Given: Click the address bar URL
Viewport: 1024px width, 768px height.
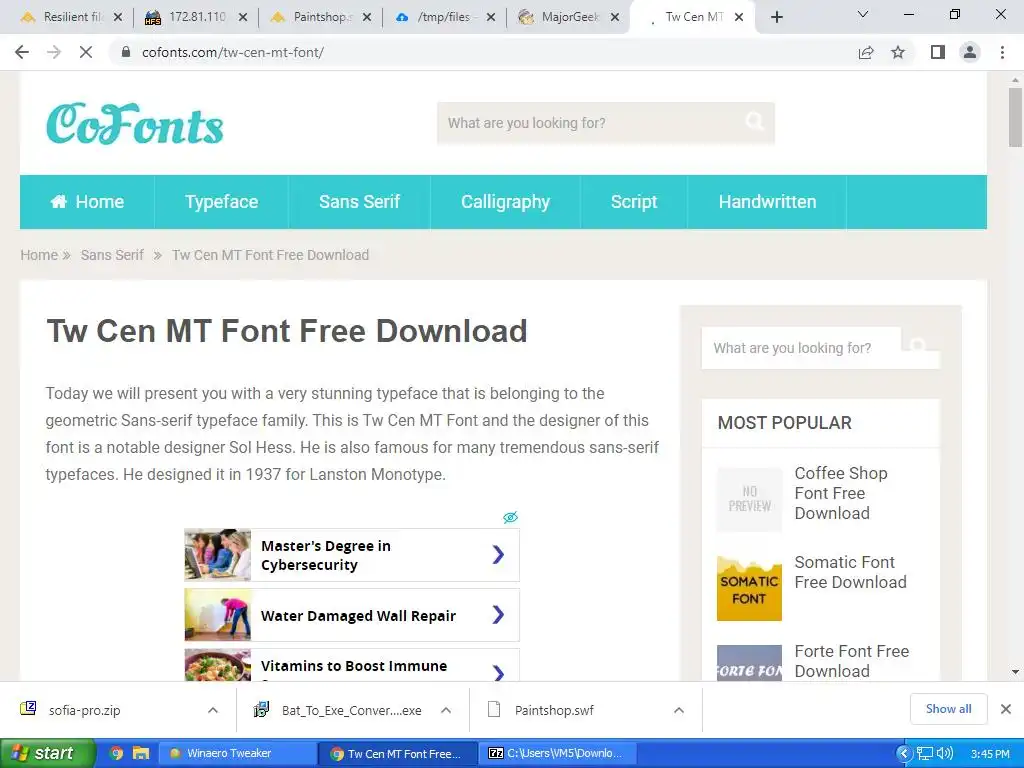Looking at the screenshot, I should coord(232,52).
